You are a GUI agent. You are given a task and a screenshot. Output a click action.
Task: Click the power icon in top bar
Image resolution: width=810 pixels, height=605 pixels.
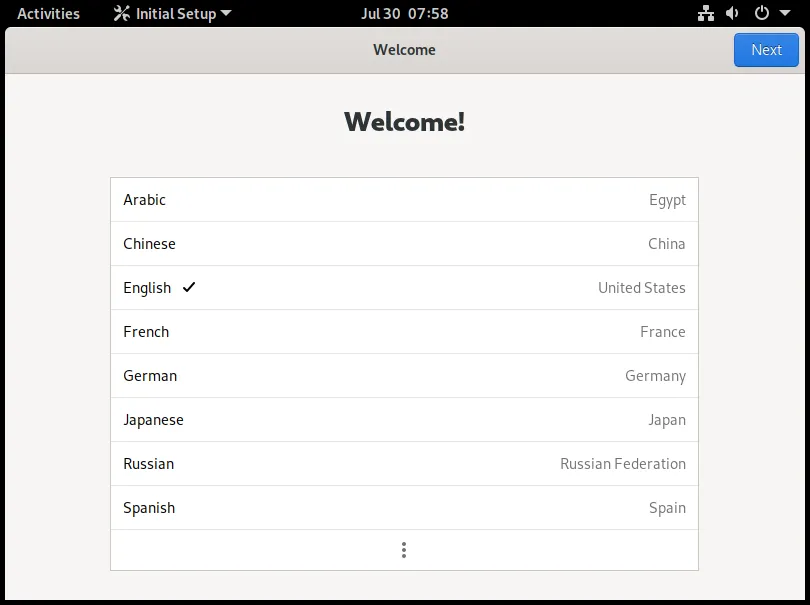tap(762, 14)
